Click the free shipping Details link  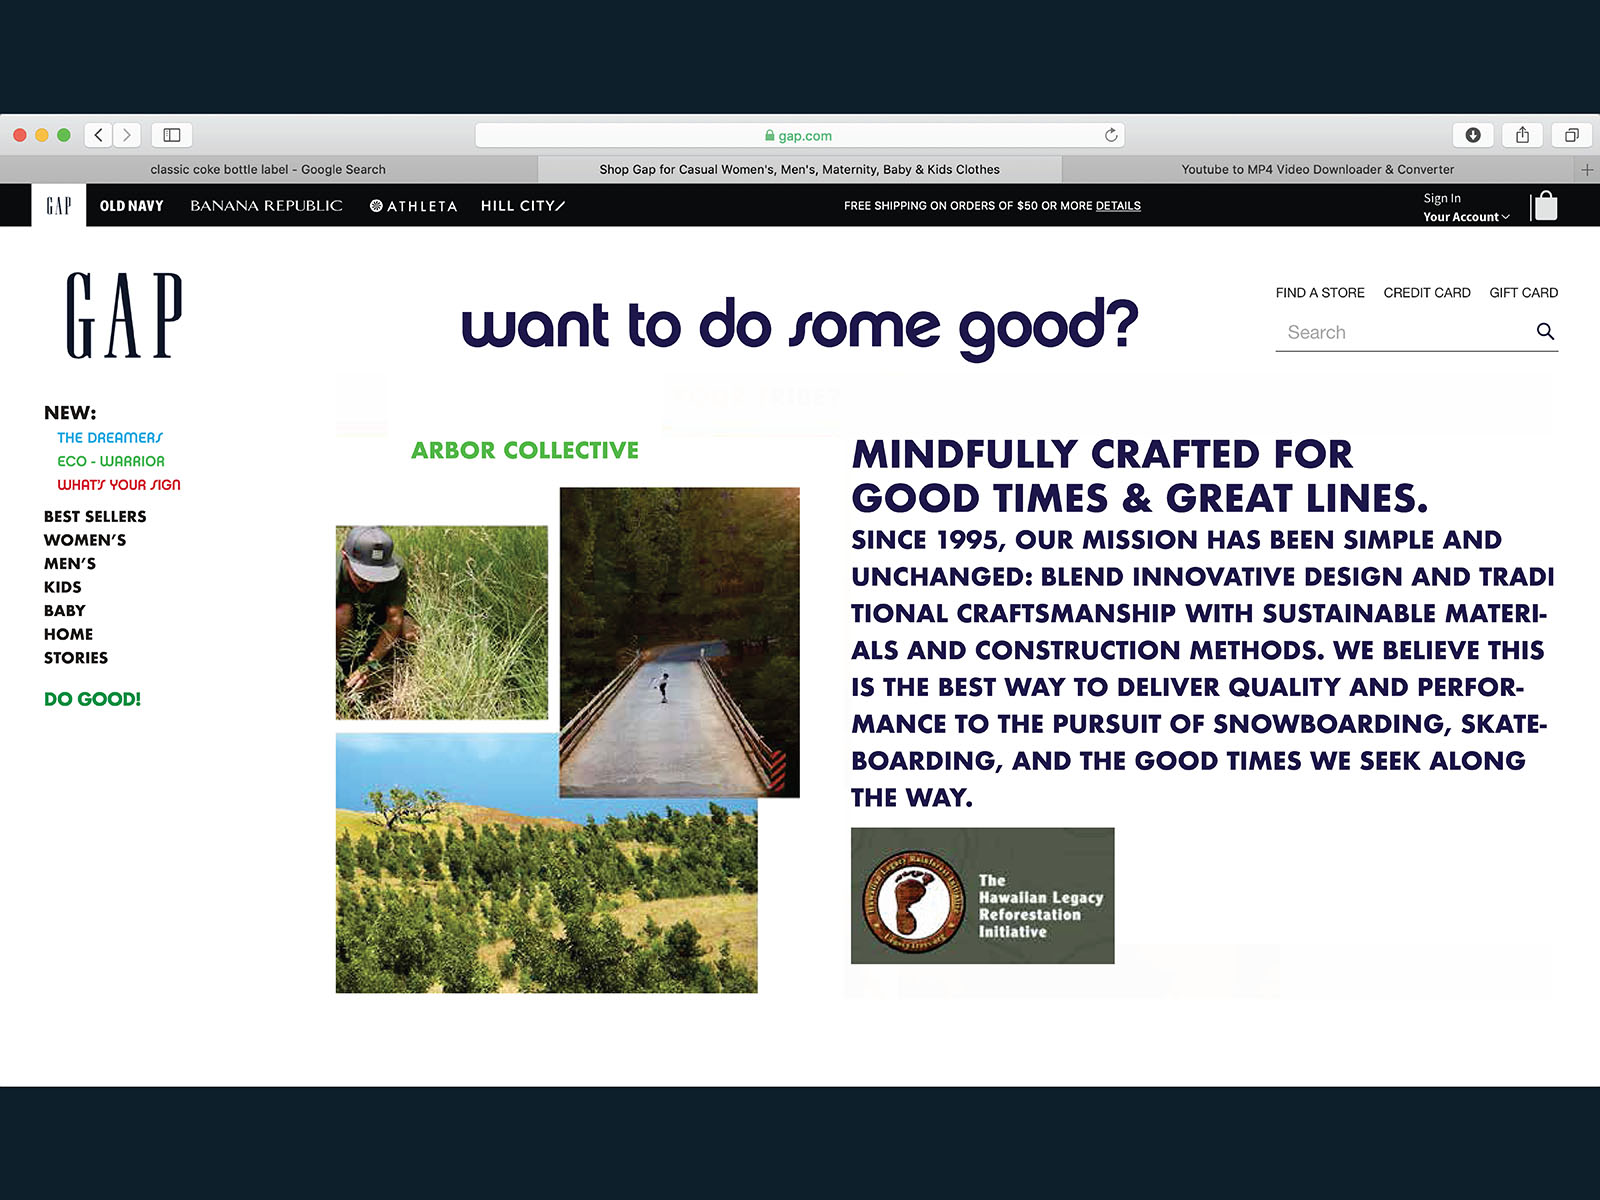coord(1118,206)
